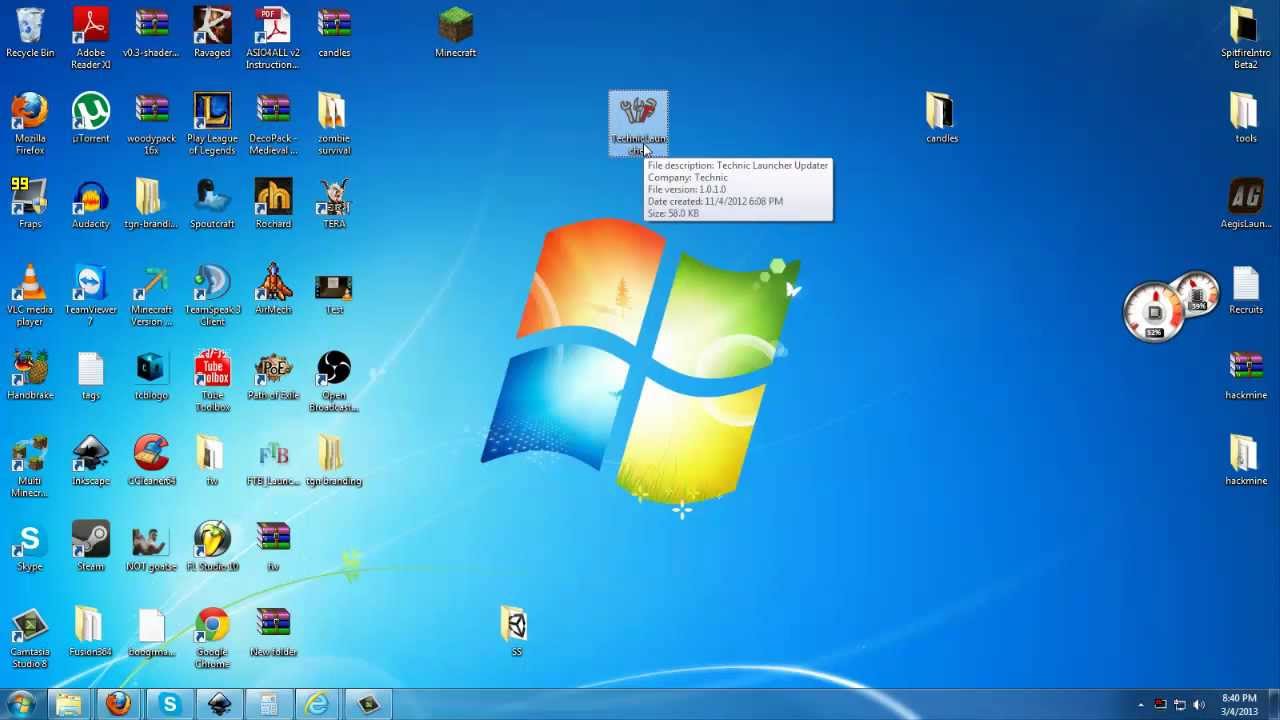Select the Spoutcraft desktop icon
This screenshot has height=720, width=1280.
tap(212, 204)
